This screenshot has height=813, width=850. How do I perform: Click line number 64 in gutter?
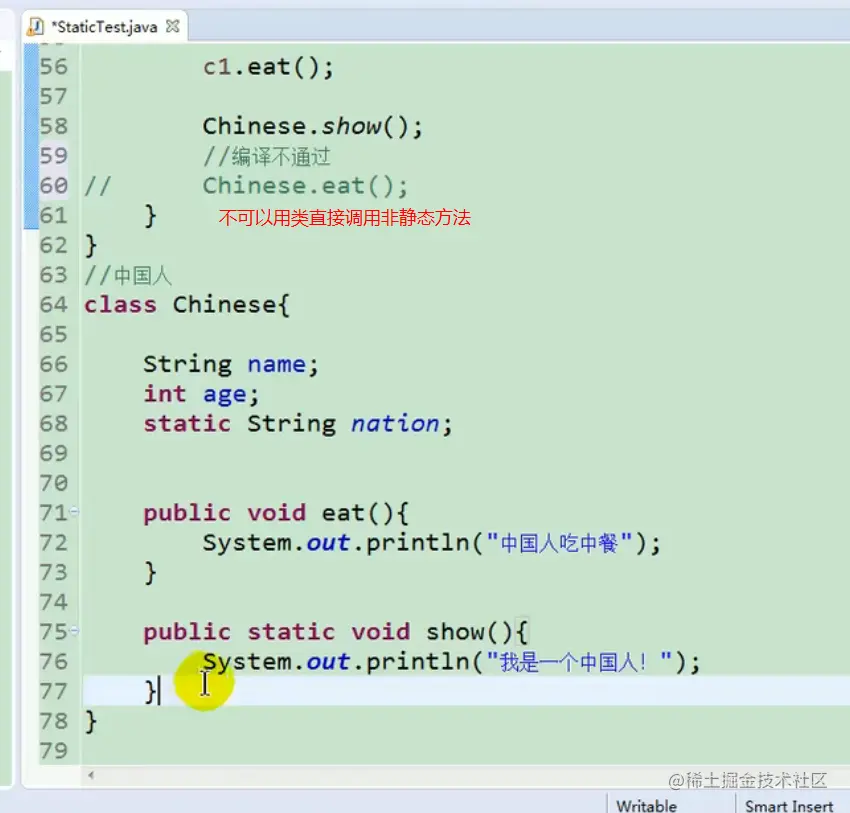pyautogui.click(x=53, y=305)
